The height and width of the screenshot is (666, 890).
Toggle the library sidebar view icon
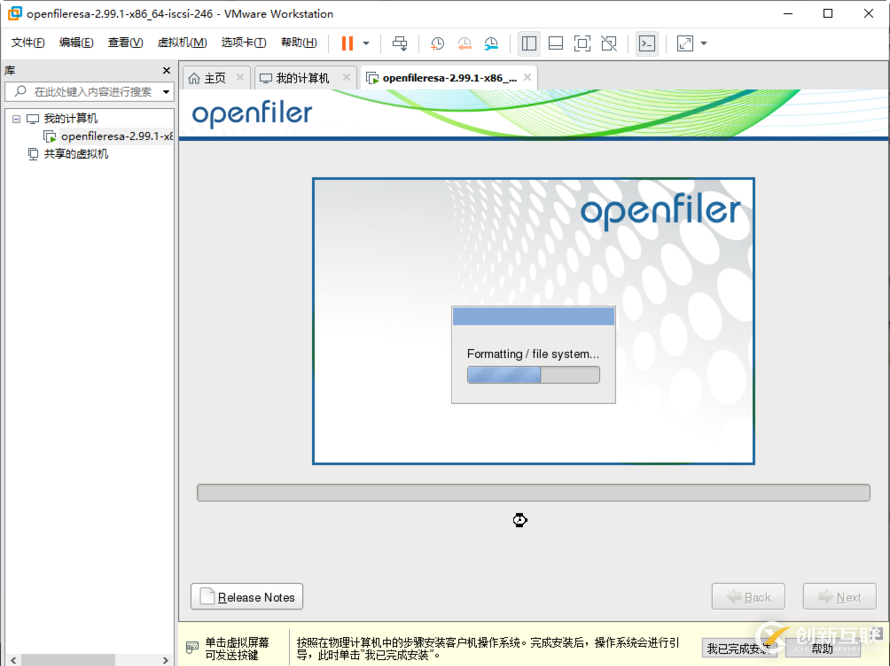pos(529,43)
